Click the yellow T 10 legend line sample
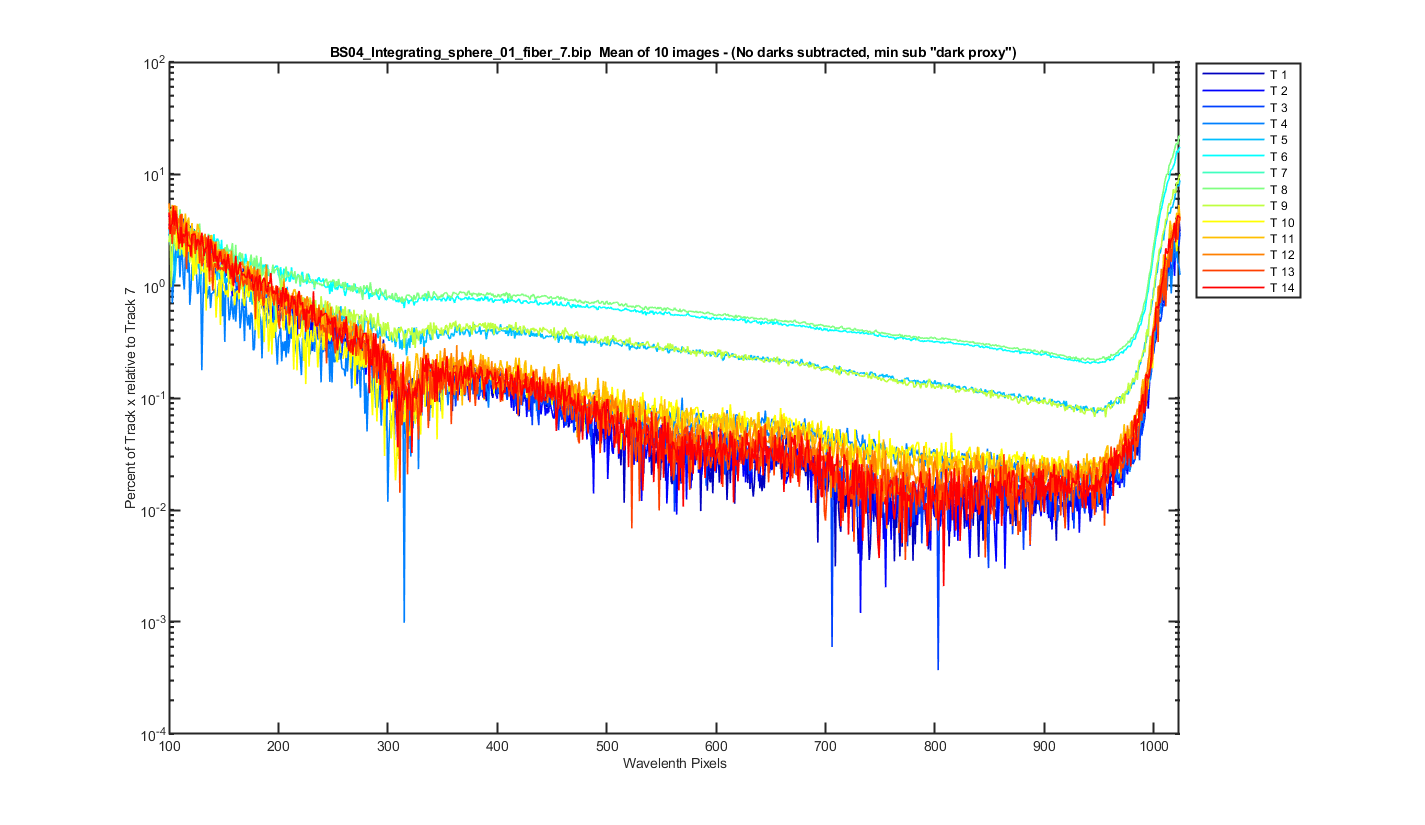1425x825 pixels. (1233, 222)
